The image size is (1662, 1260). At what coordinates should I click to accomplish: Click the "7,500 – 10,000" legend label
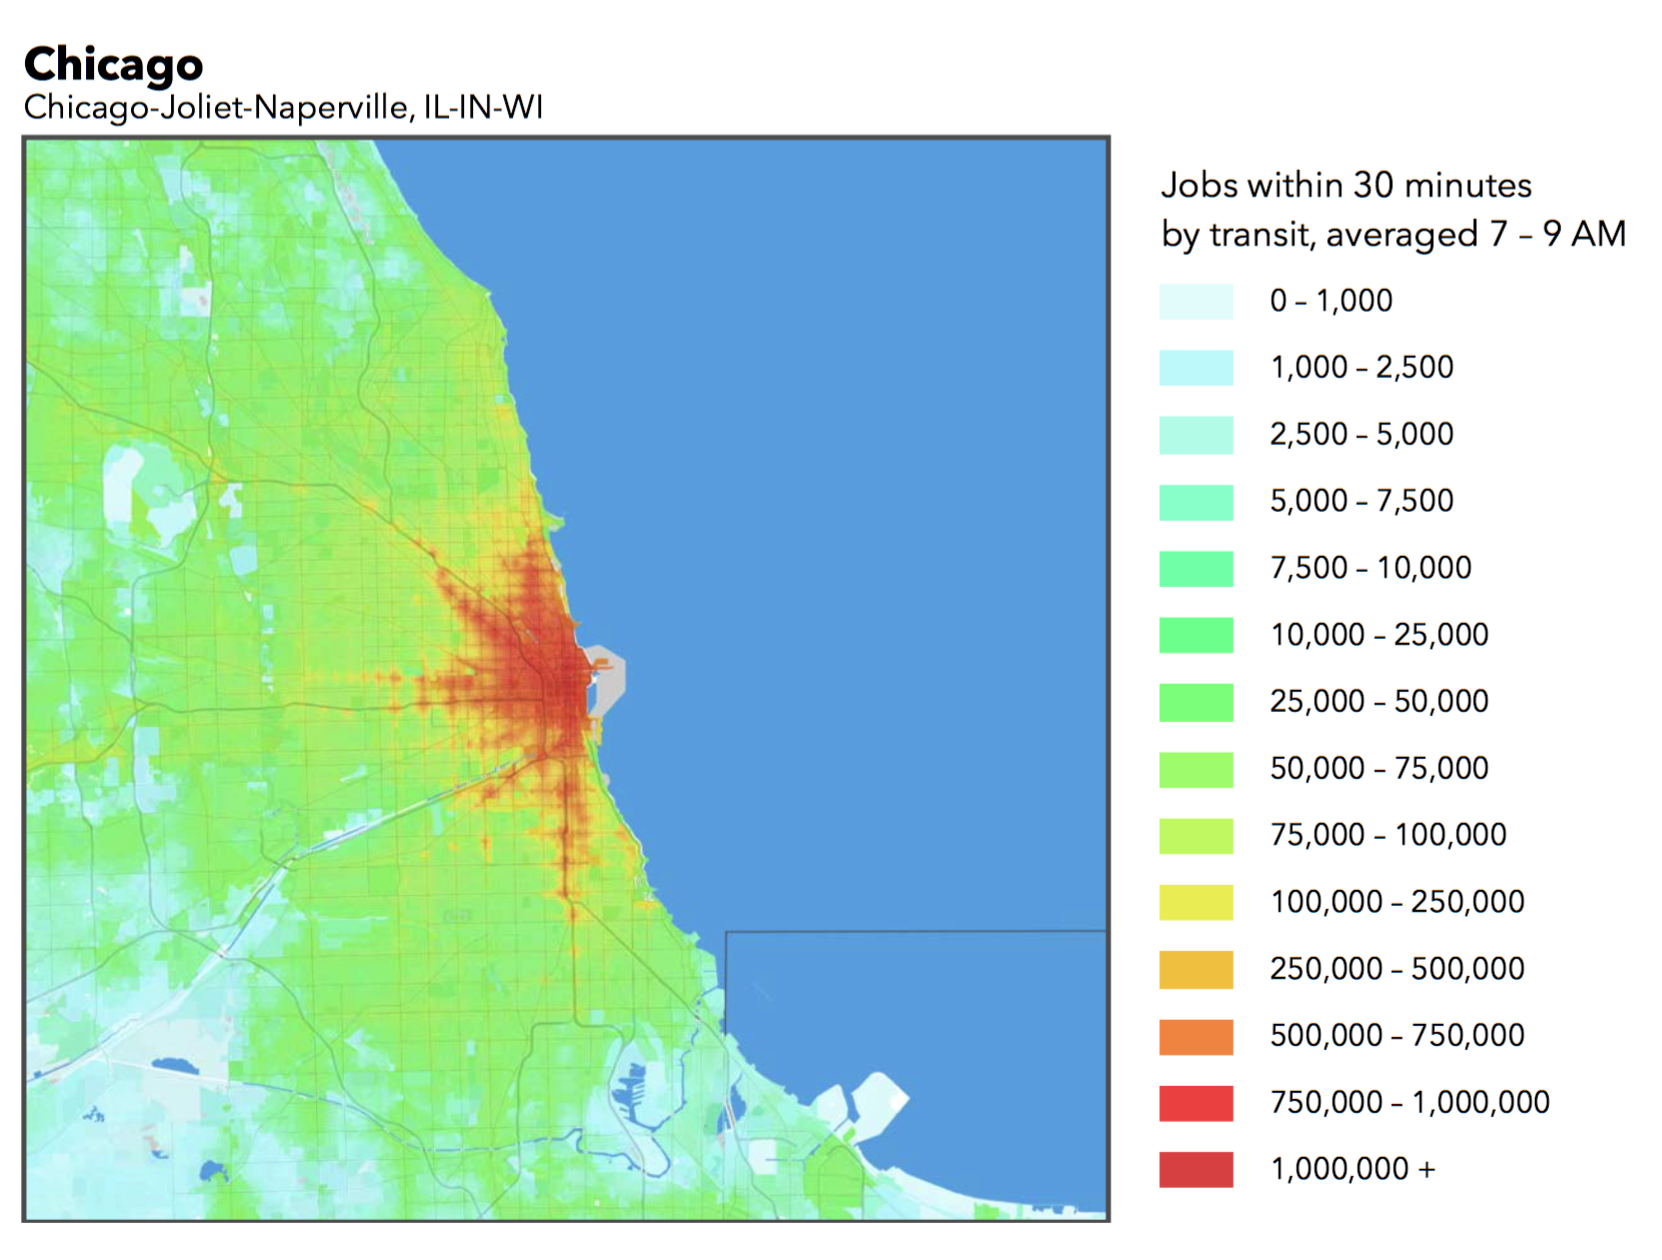(x=1370, y=568)
